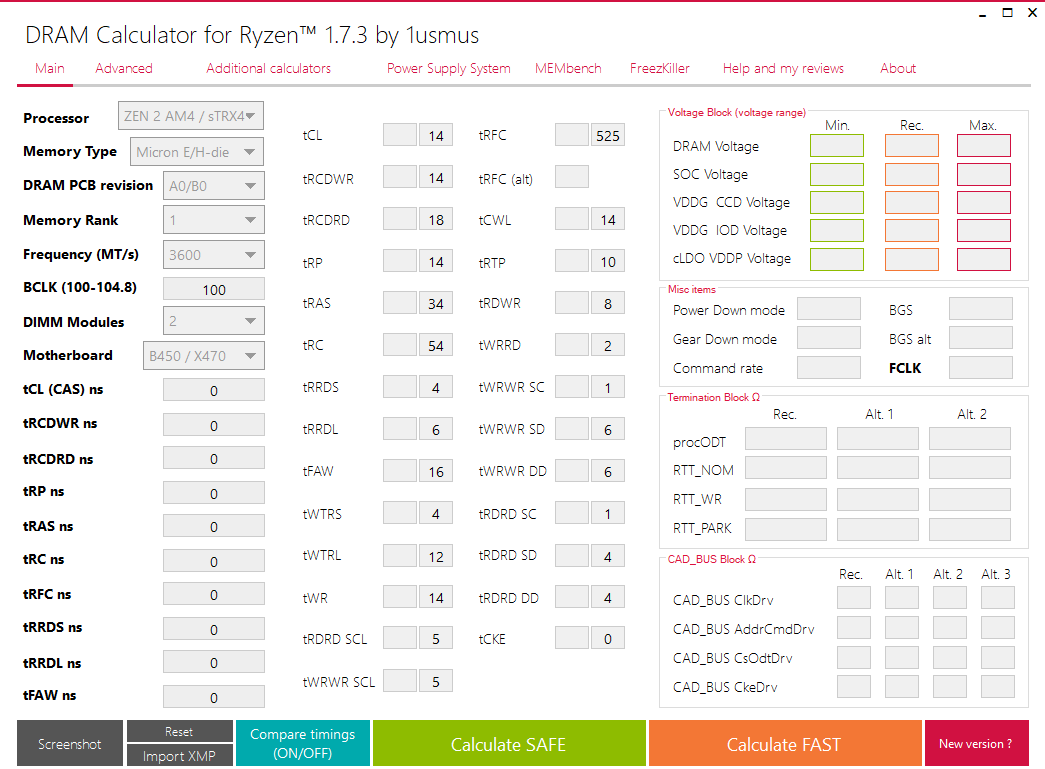
Task: Click SOC Voltage Rec. box
Action: point(912,174)
